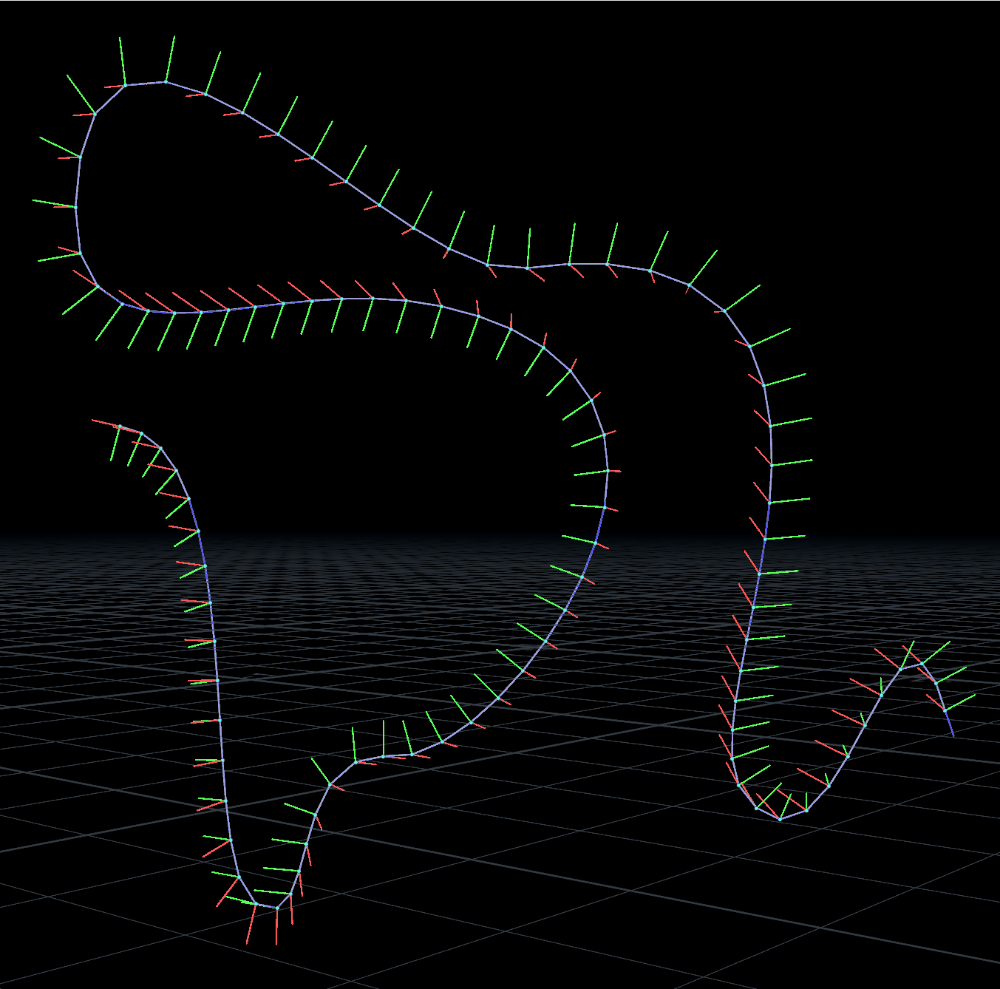
Task: Select the rightmost bend of the inner curve
Action: (606, 470)
